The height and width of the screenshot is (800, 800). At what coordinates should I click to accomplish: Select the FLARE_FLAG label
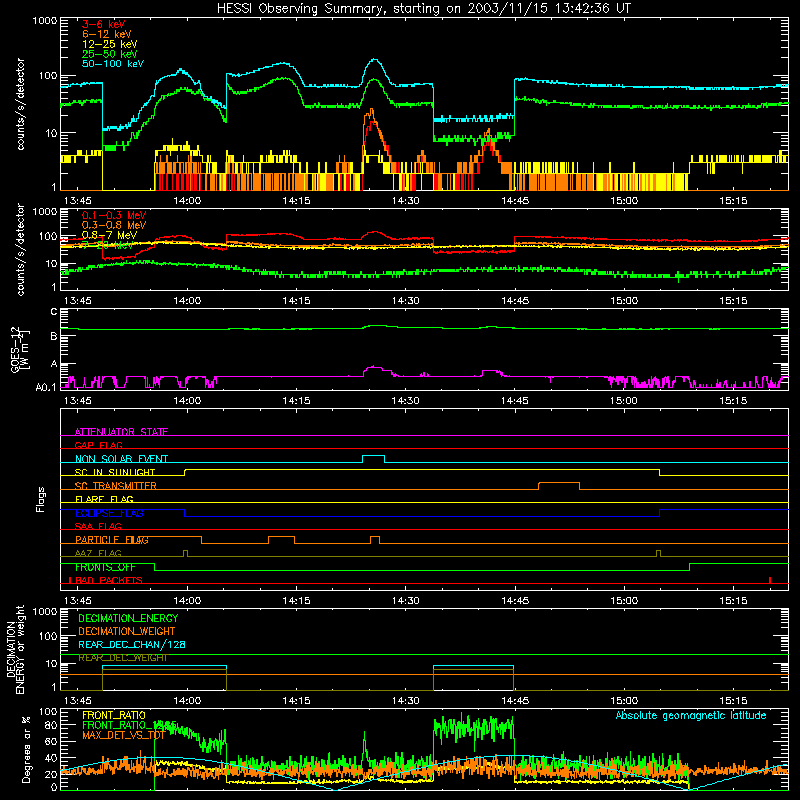[x=104, y=499]
